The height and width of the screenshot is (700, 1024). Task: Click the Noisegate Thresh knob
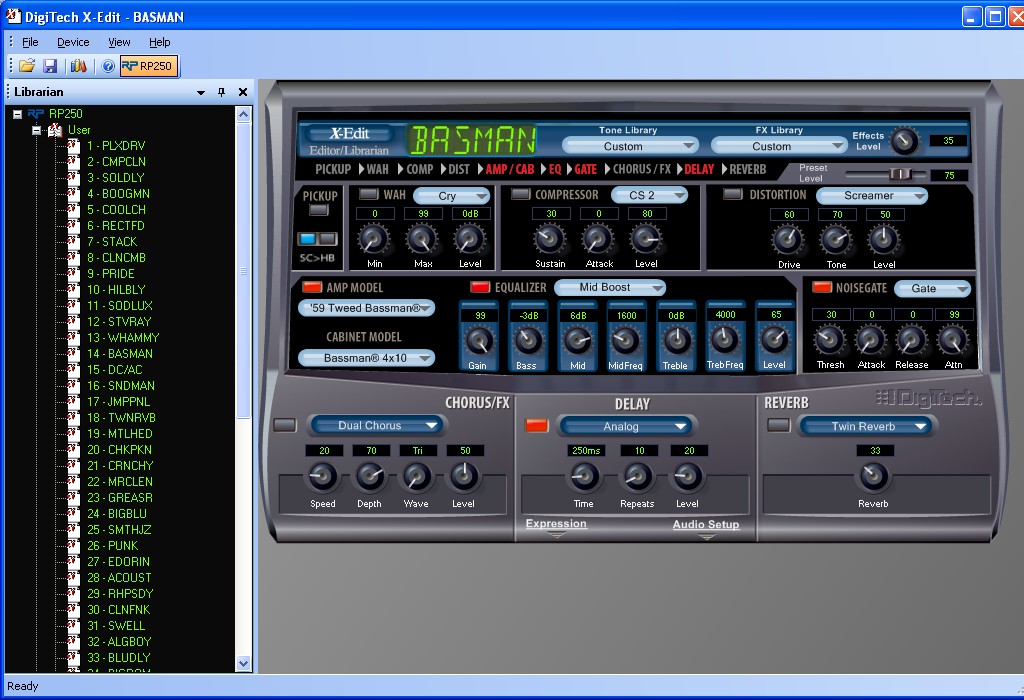point(829,340)
